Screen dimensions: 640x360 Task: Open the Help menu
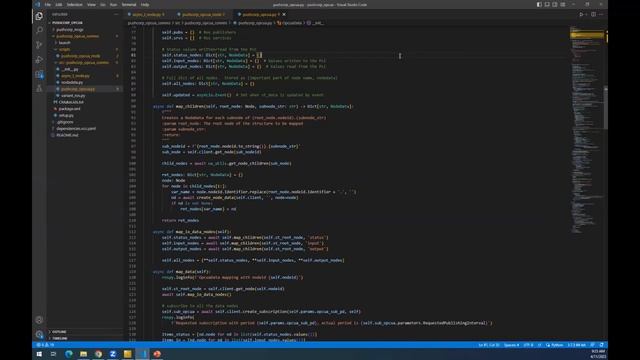pyautogui.click(x=145, y=4)
